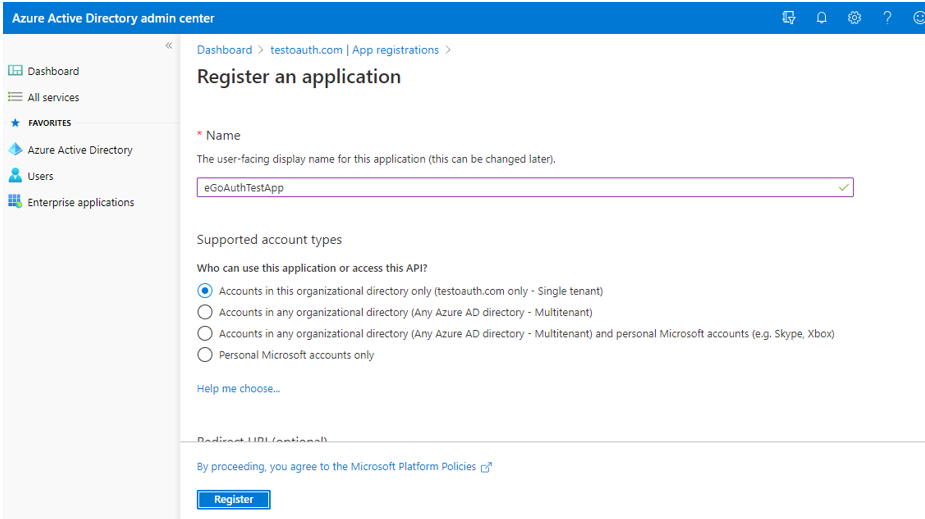Click the chevron after App registrations breadcrumb
This screenshot has width=925, height=519.
(448, 50)
